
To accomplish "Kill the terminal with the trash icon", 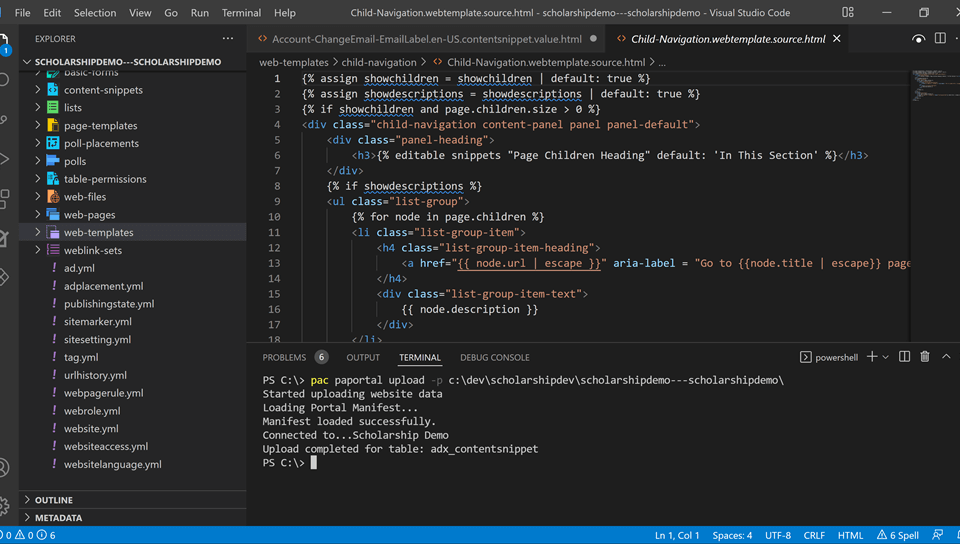I will [925, 357].
